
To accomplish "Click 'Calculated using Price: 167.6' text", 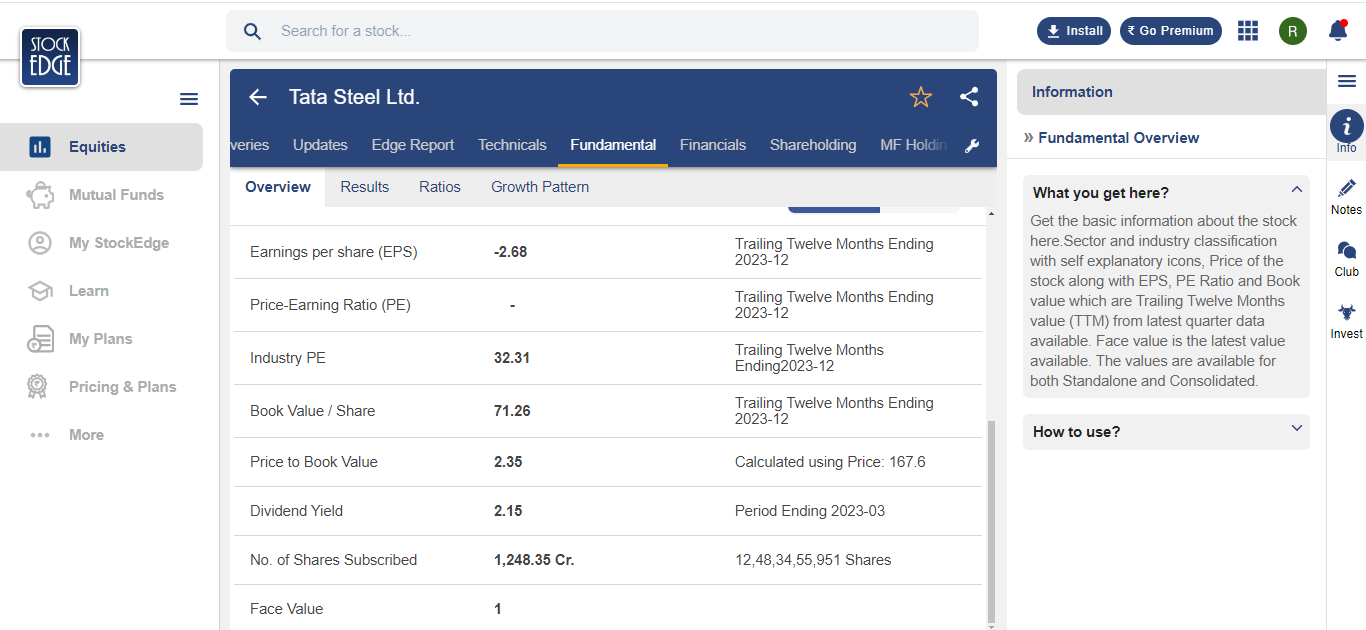I will (830, 462).
